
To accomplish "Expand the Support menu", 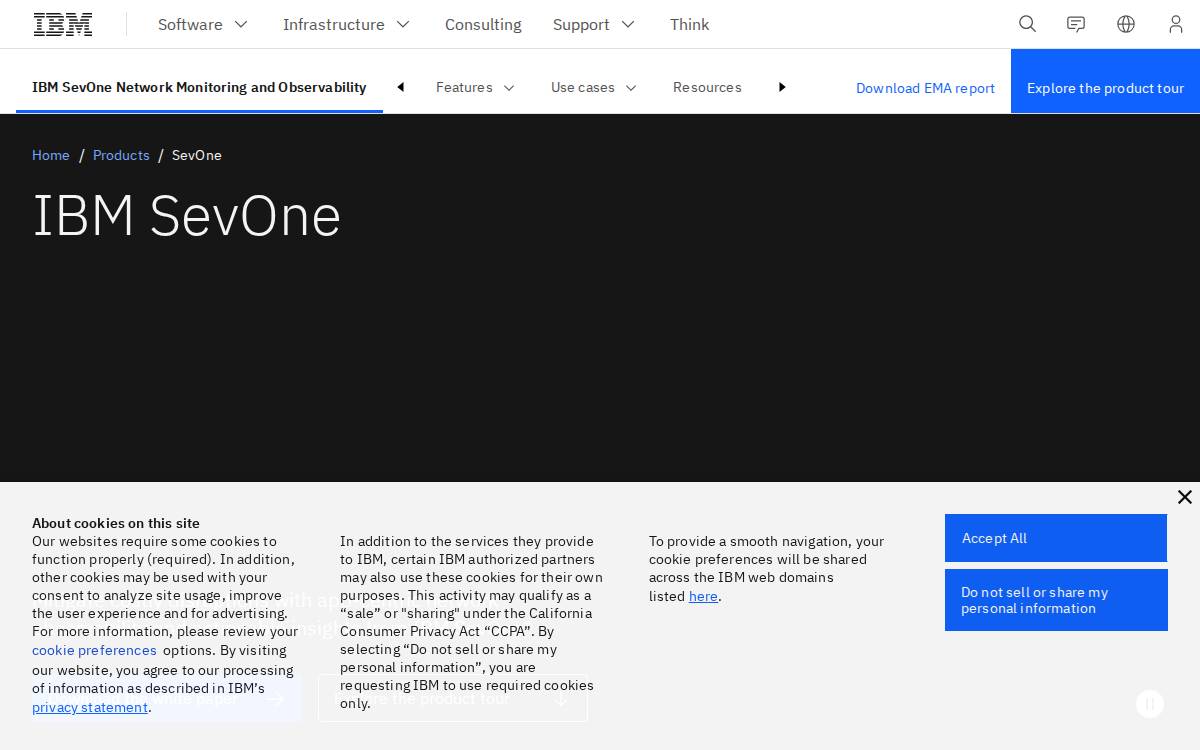I will (x=594, y=24).
